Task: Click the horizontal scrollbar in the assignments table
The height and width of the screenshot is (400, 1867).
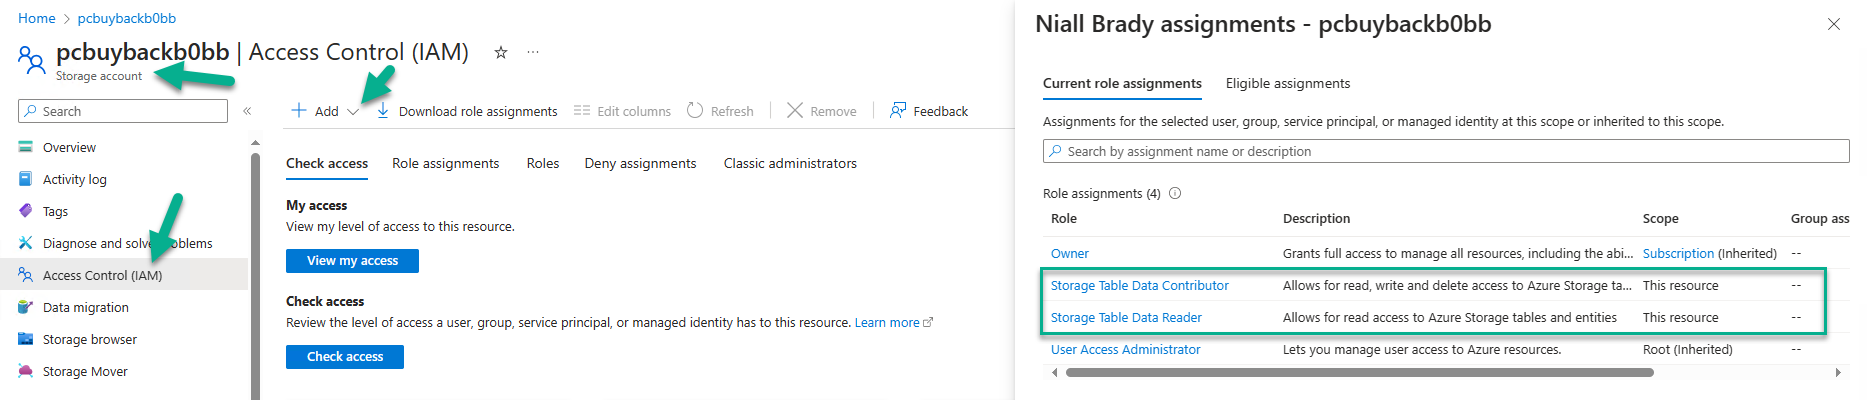Action: 1359,372
